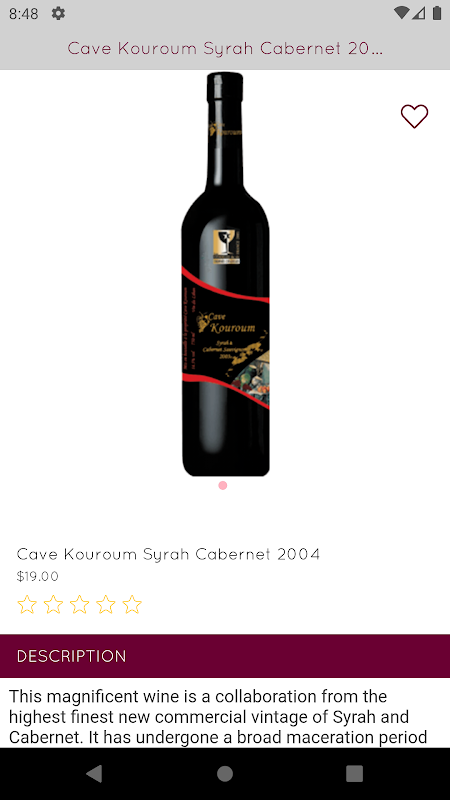
Task: Open recent apps square button
Action: [x=355, y=773]
